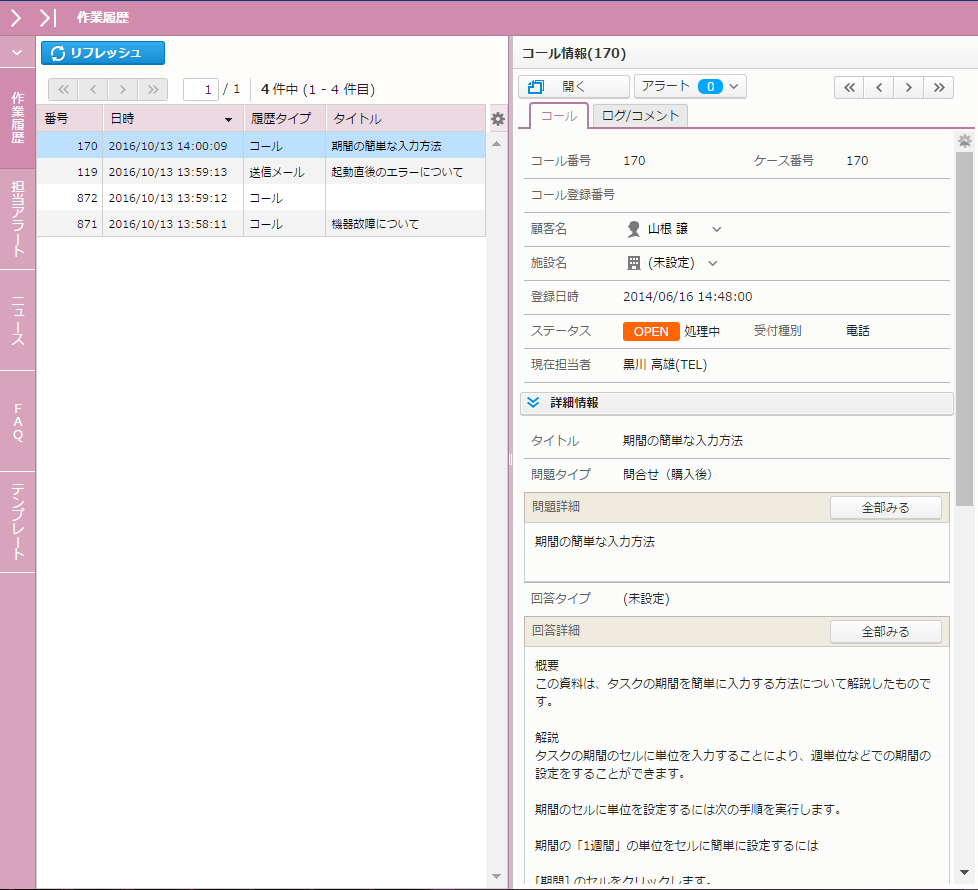
Task: Click the grid settings gear icon
Action: 497,119
